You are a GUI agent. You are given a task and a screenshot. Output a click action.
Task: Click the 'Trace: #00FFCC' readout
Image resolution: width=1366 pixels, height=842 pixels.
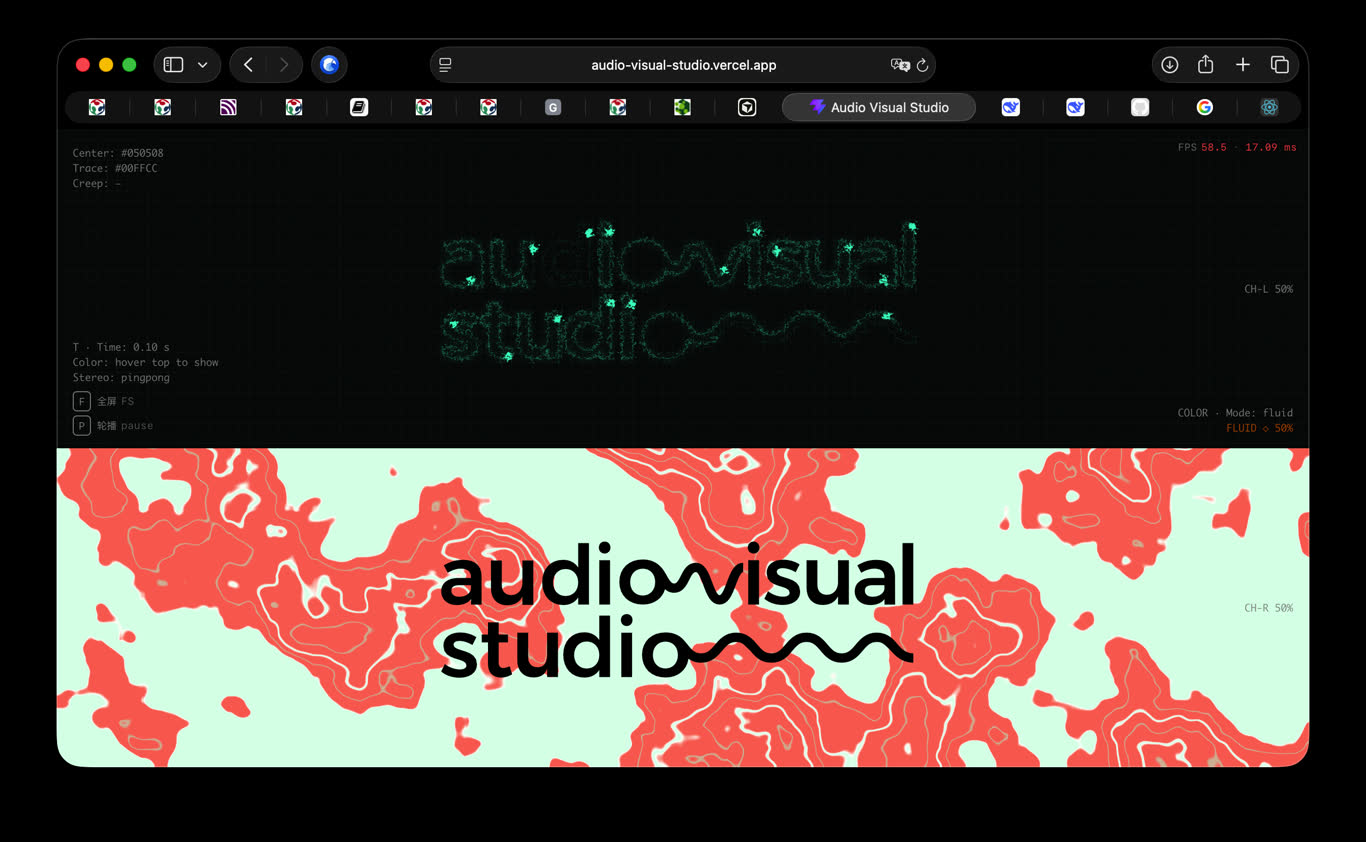click(115, 168)
